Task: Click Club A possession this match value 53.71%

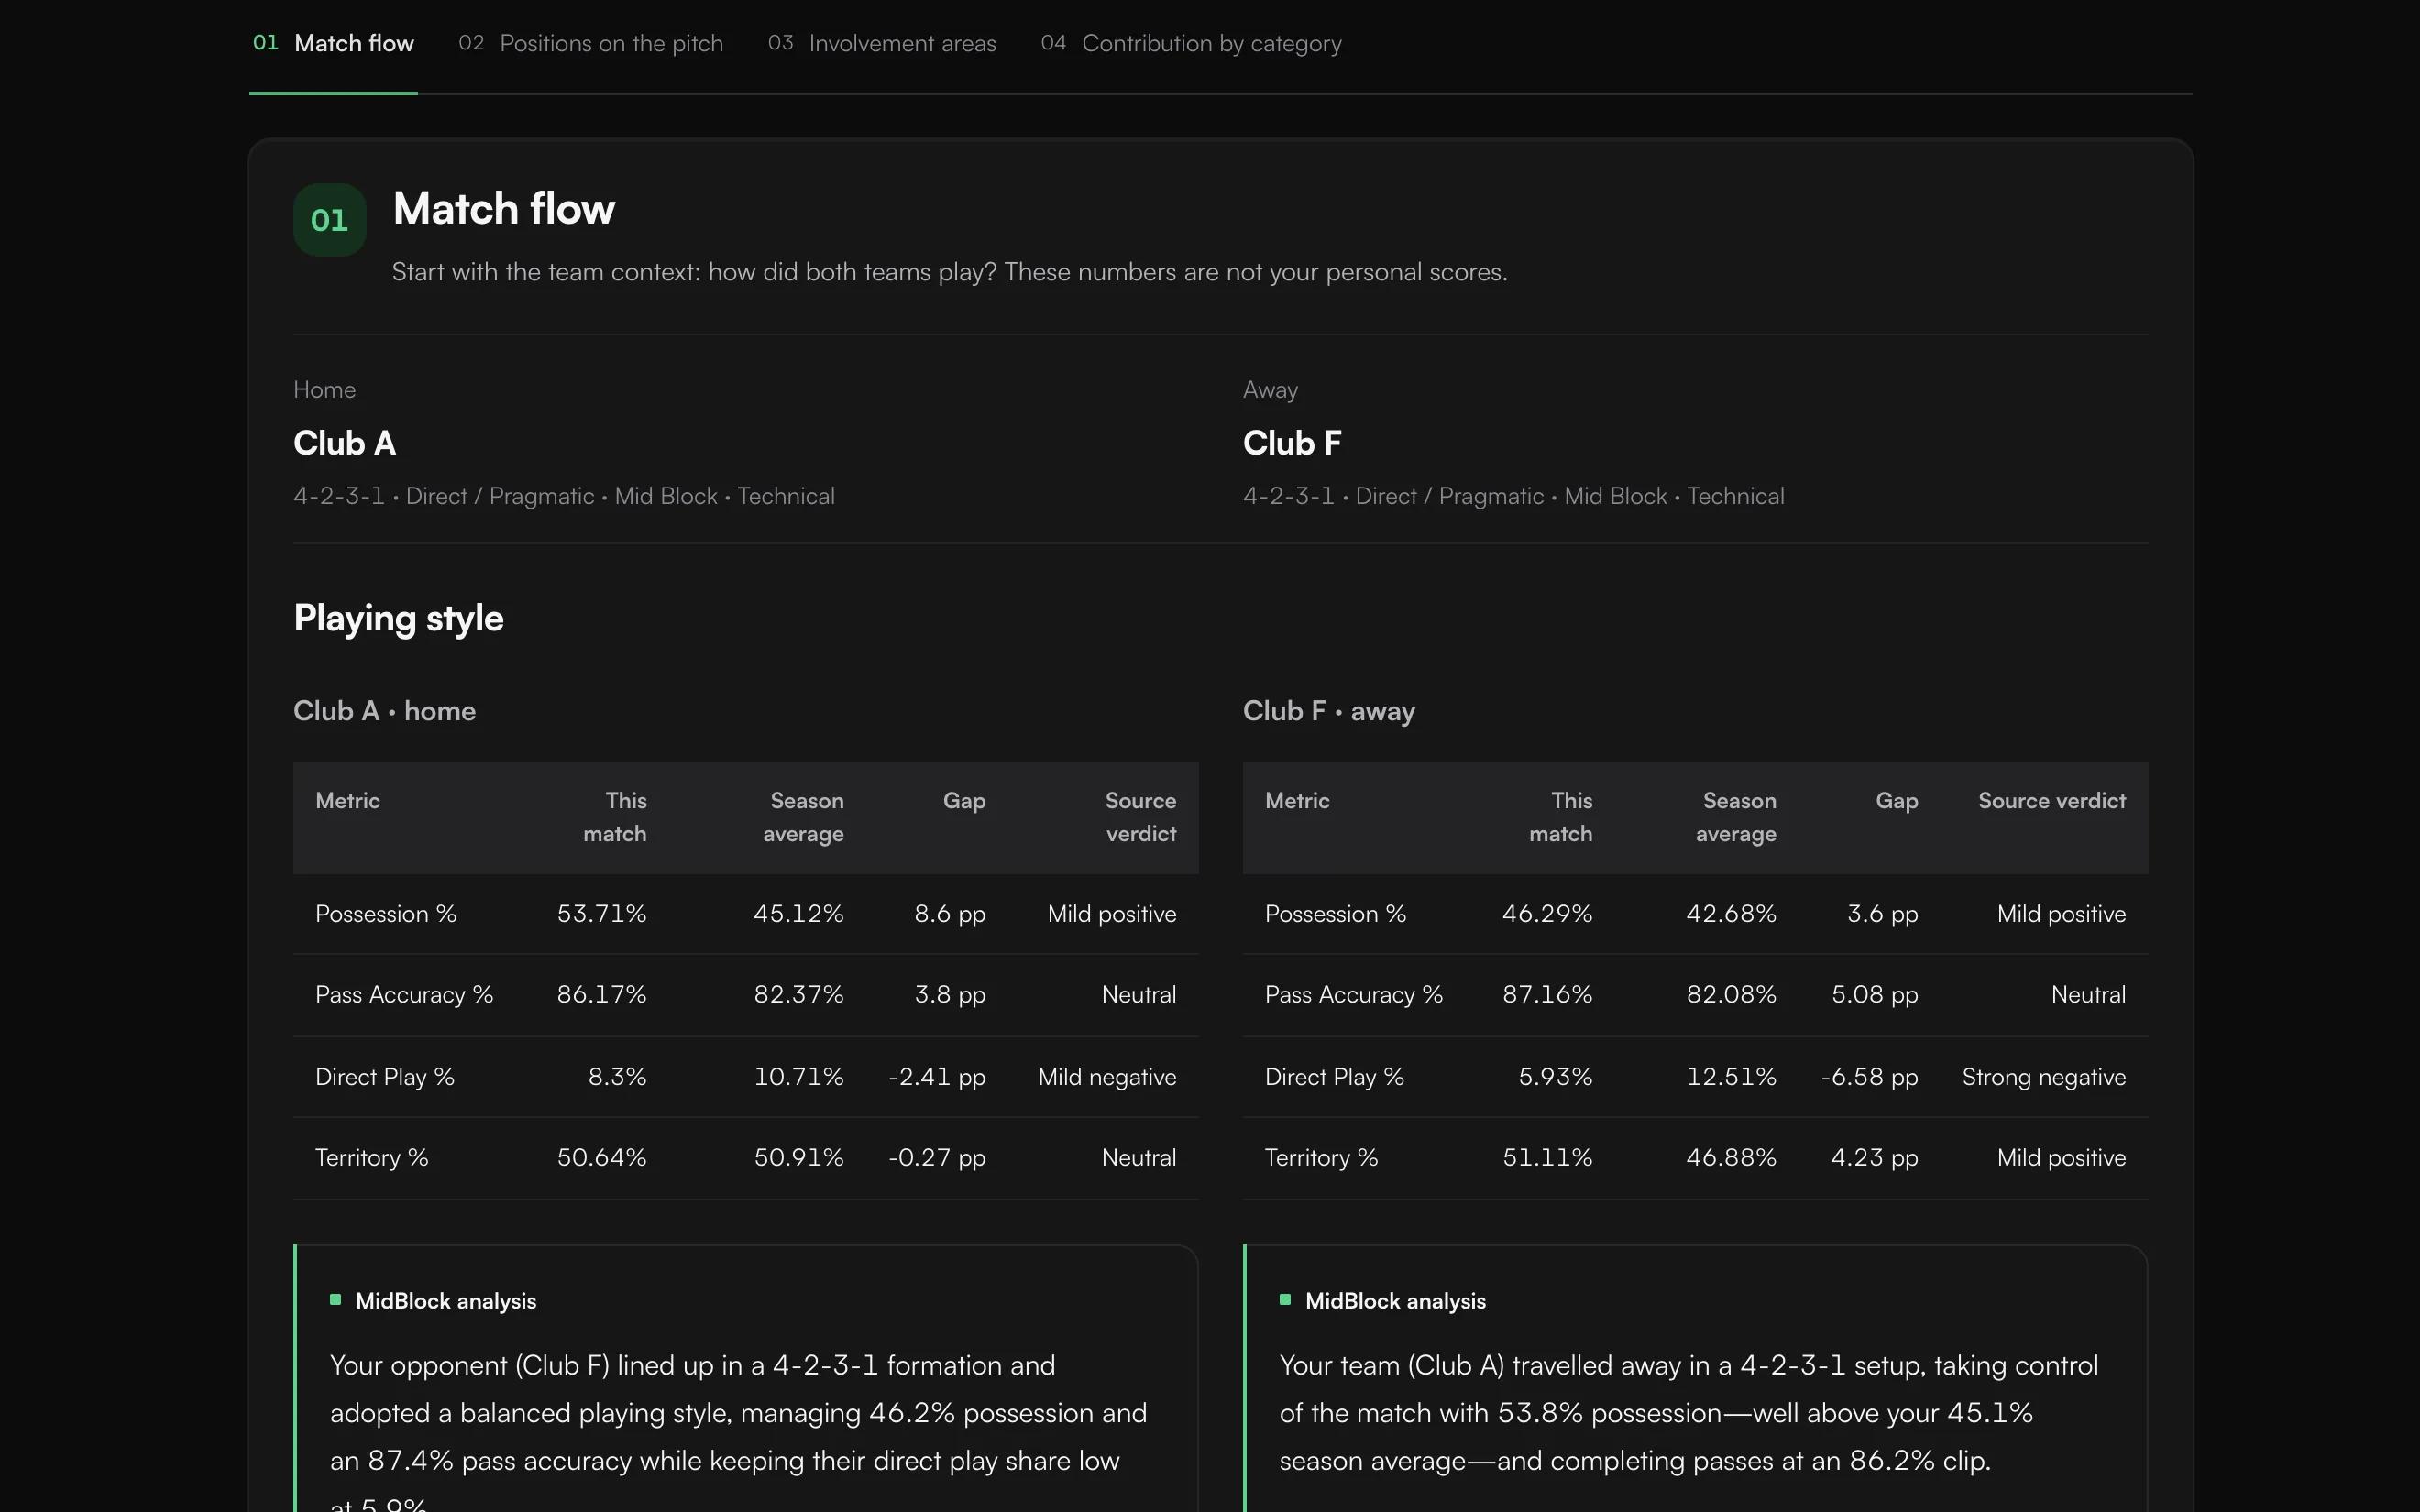Action: pos(601,914)
